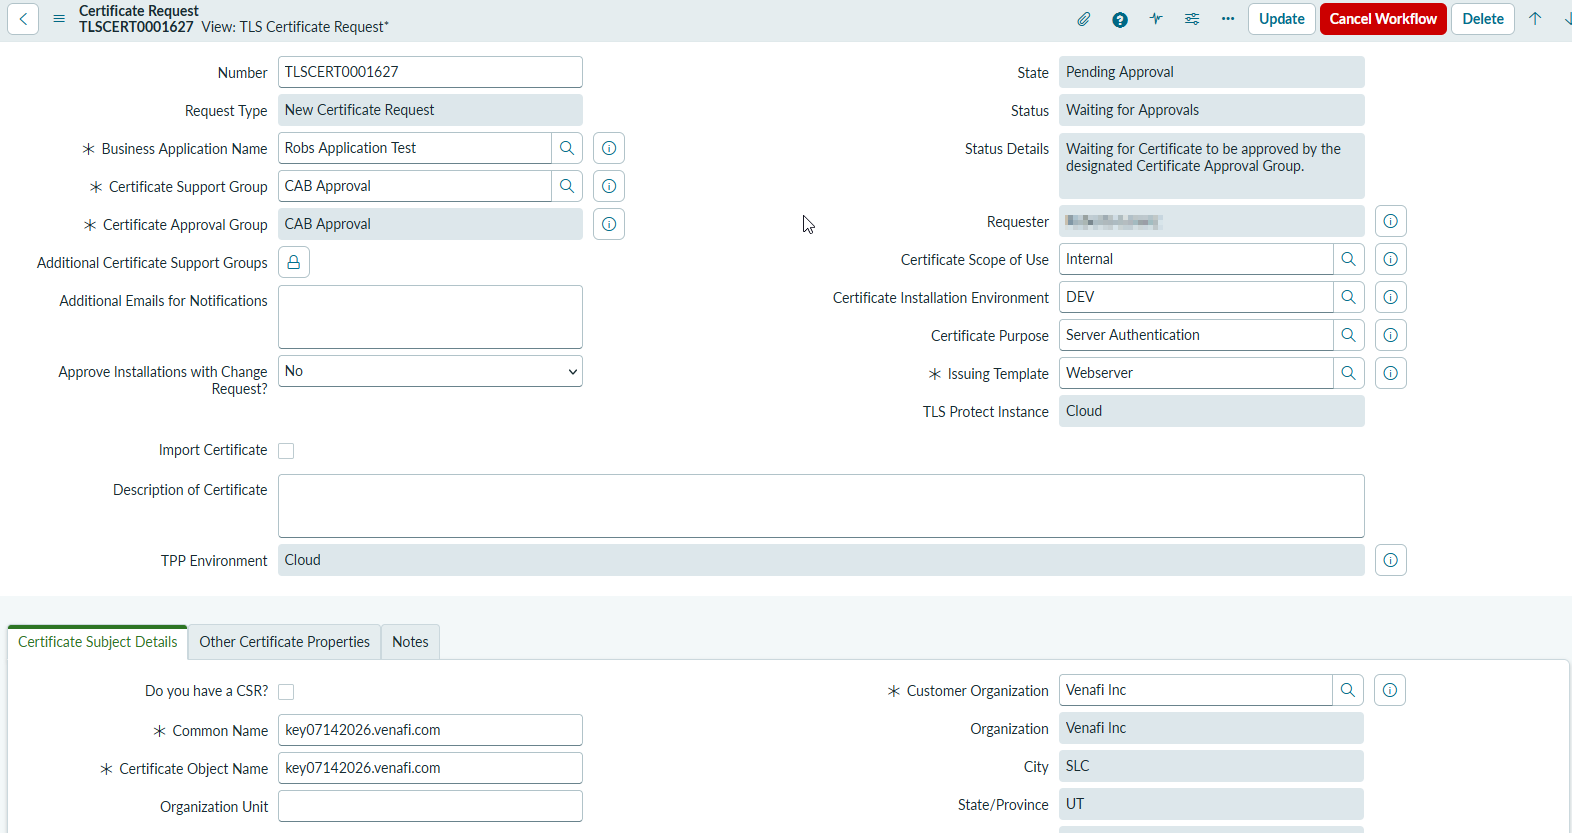Show info for Certificate Support Group

pyautogui.click(x=609, y=186)
